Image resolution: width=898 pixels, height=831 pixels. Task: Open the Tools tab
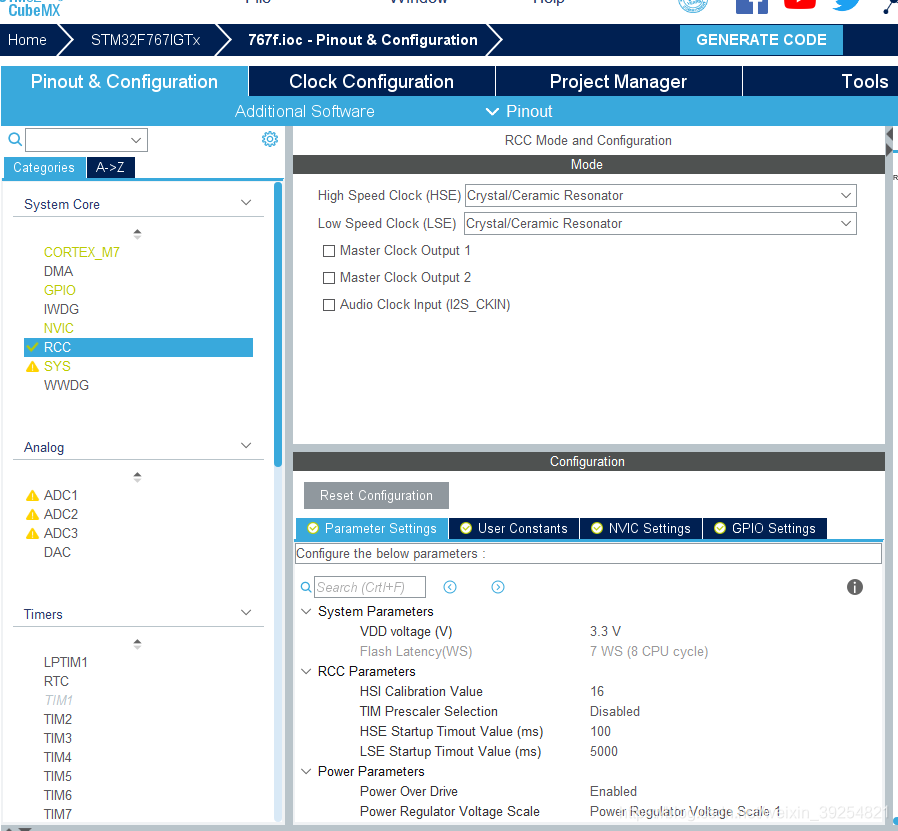tap(821, 81)
